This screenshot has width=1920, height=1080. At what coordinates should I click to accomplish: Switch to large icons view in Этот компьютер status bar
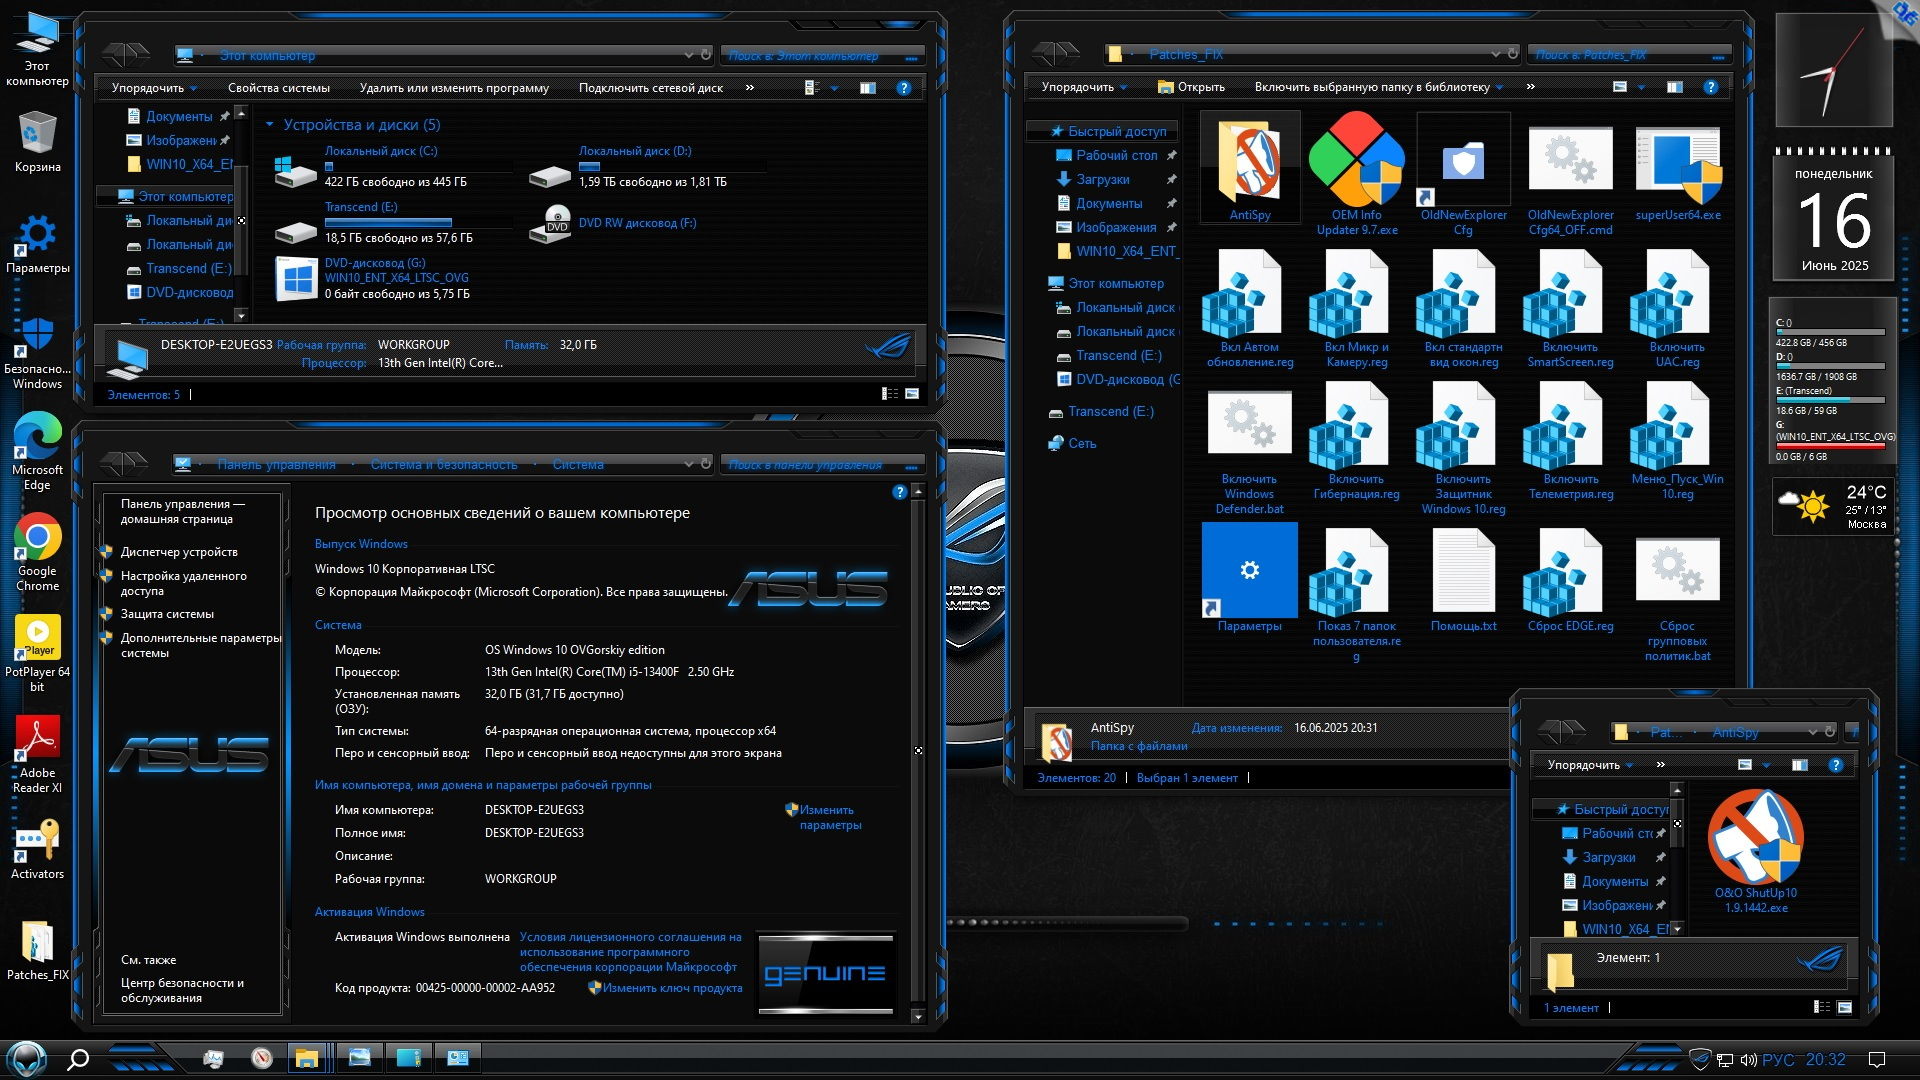point(912,394)
